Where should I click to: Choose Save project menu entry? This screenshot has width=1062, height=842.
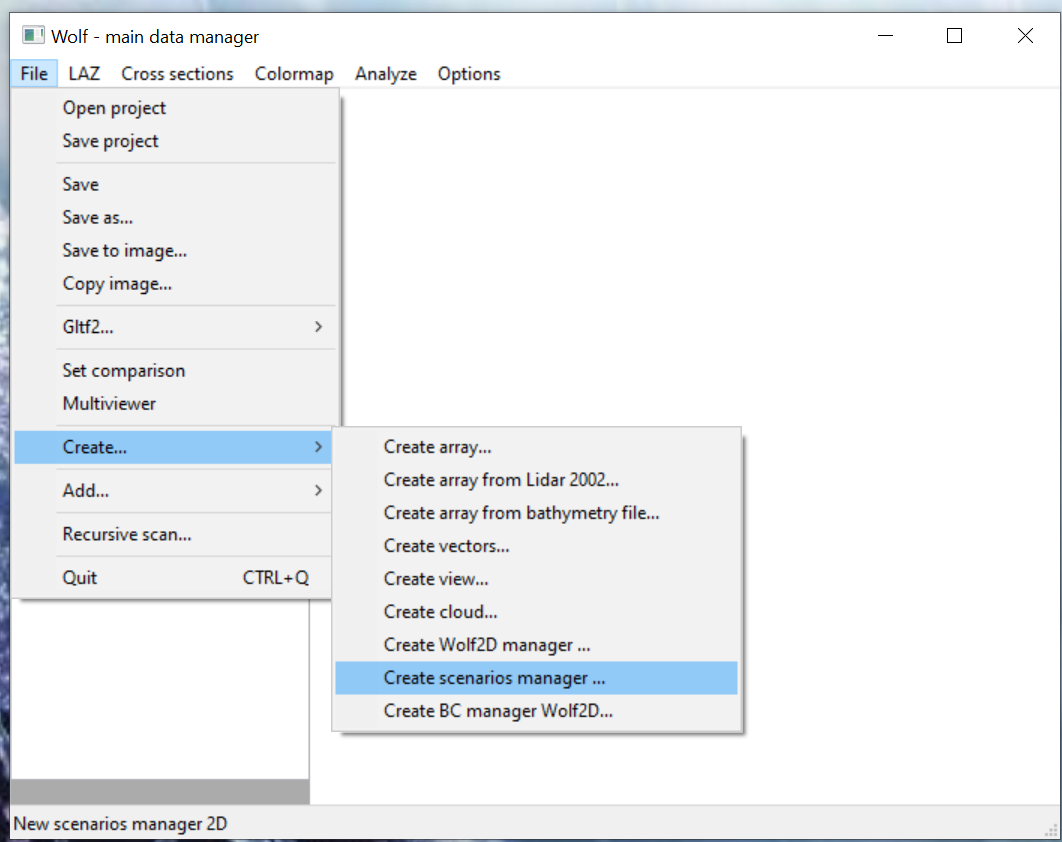[110, 141]
